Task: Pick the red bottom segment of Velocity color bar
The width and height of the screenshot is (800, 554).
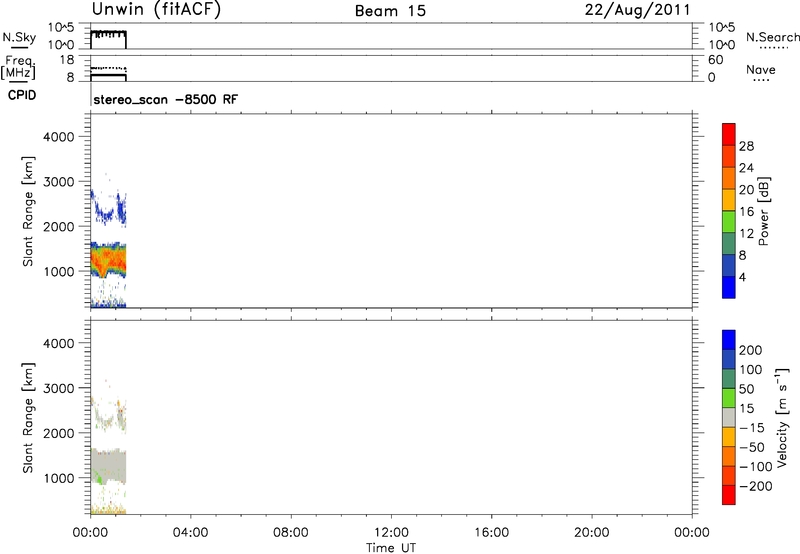Action: coord(729,495)
